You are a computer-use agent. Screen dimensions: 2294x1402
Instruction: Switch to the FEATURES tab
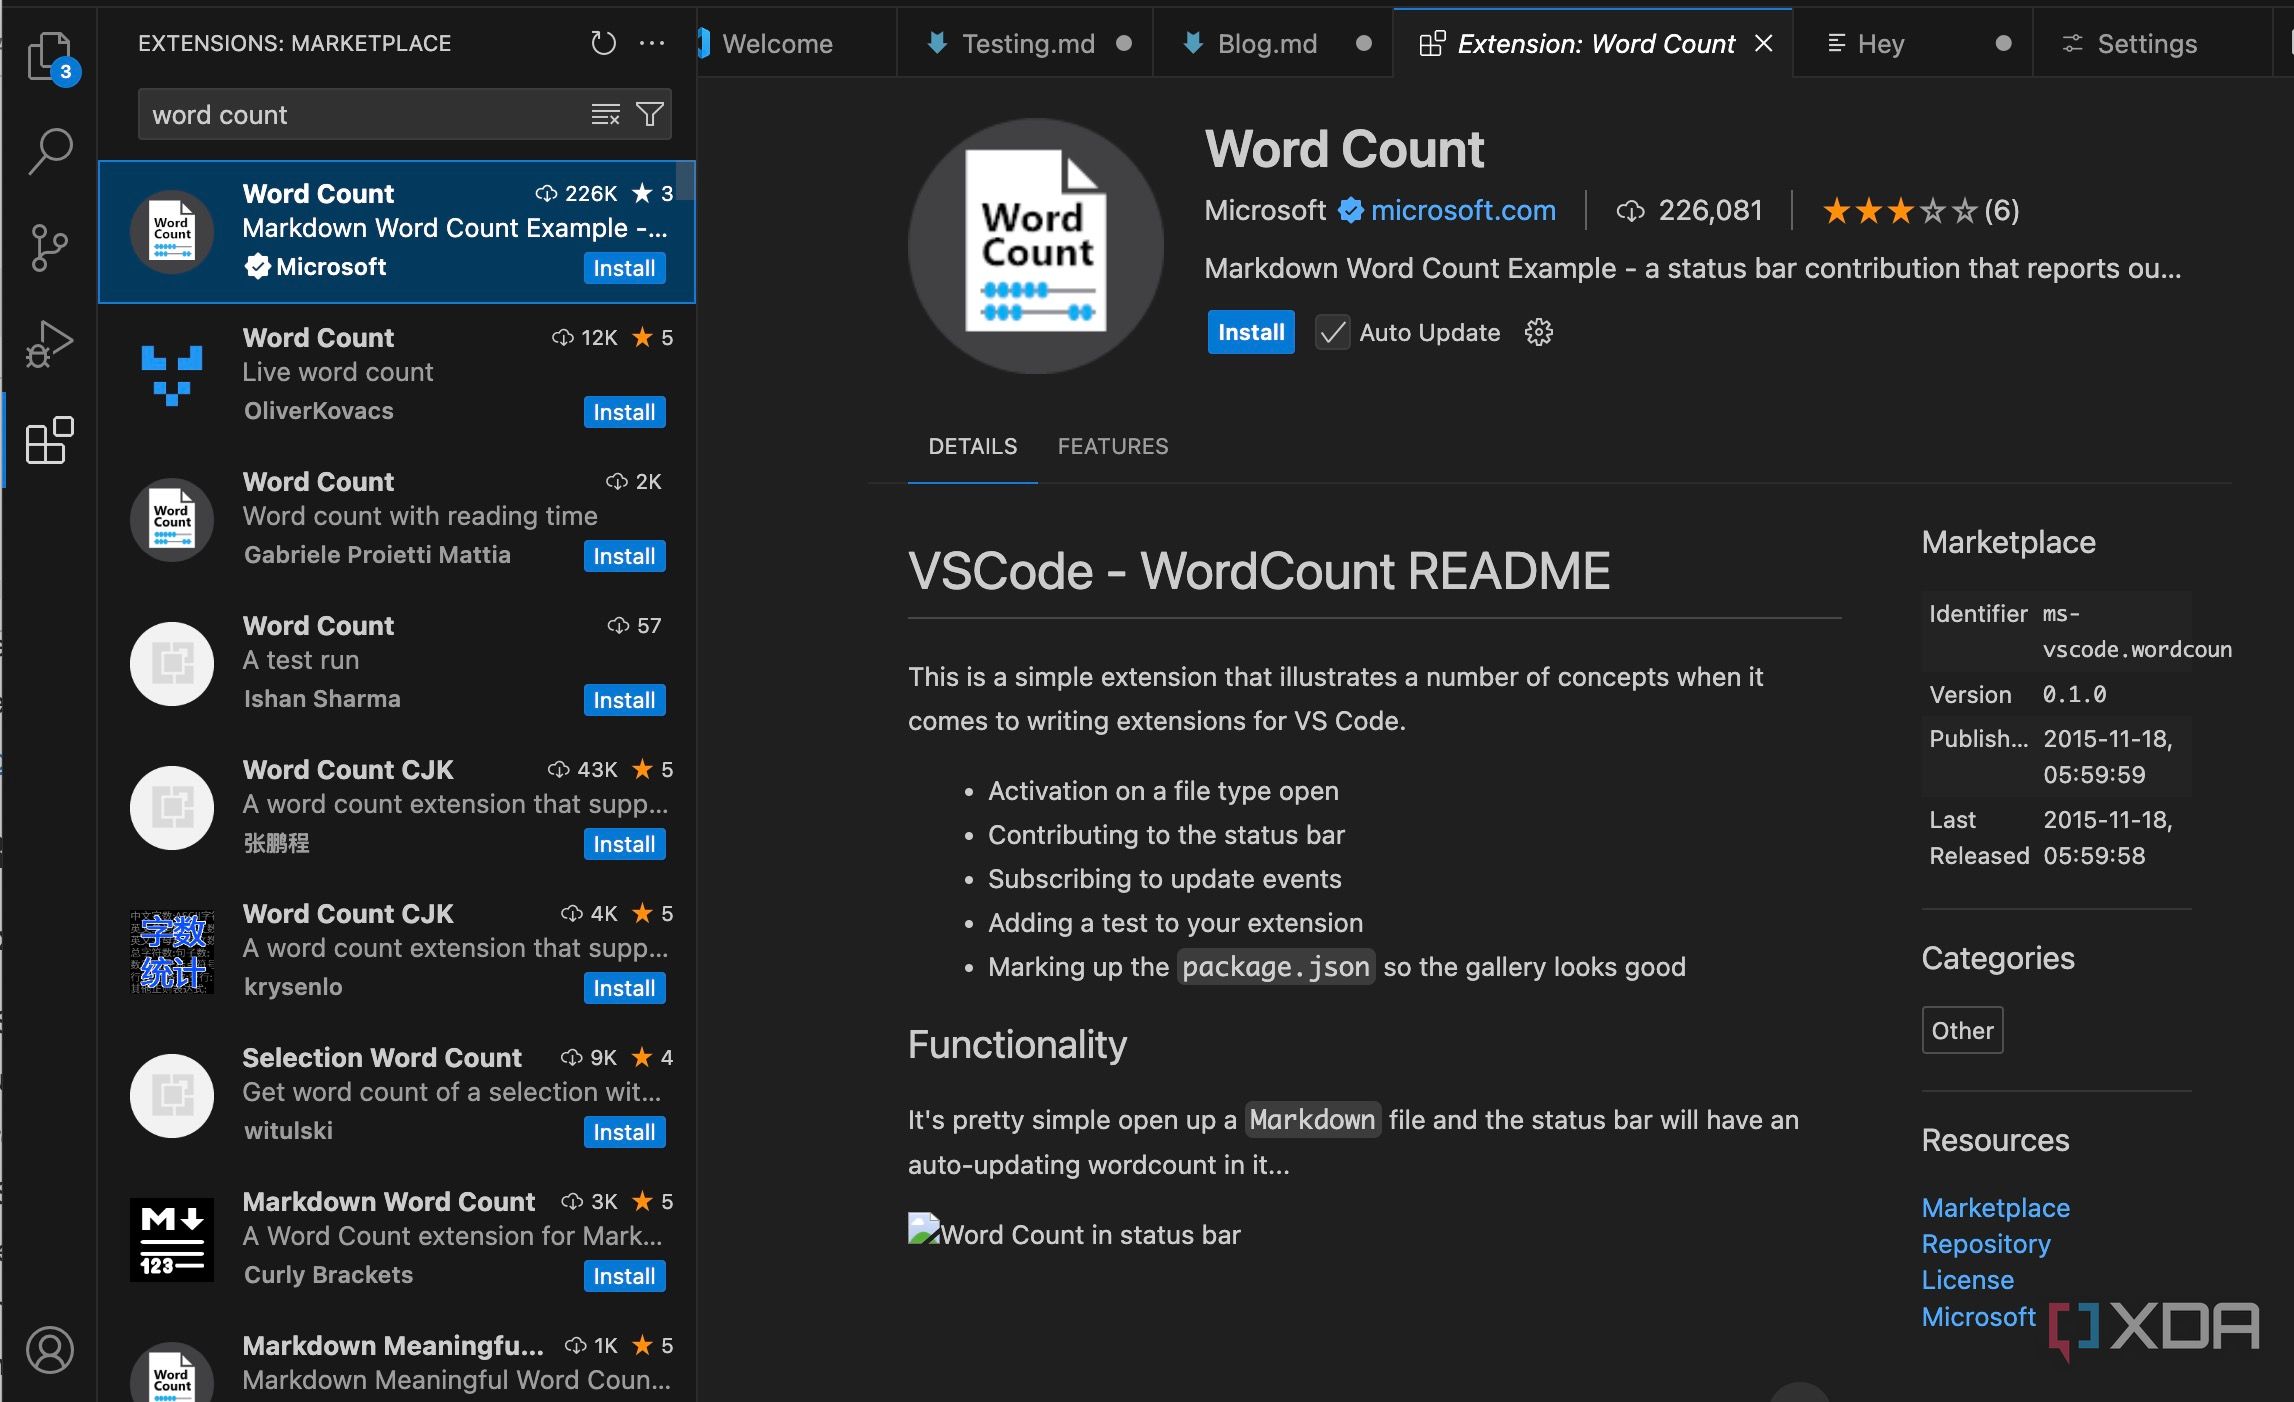click(x=1112, y=446)
